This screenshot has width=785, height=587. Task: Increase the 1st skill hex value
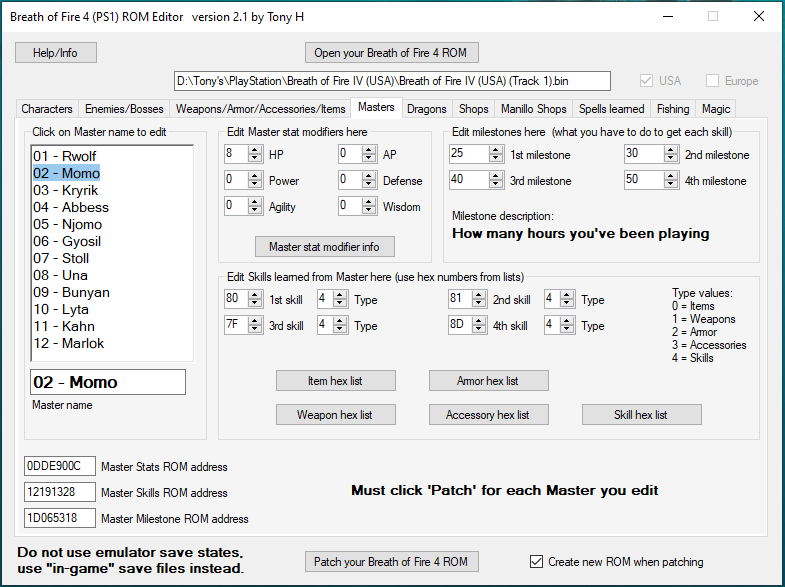point(255,295)
